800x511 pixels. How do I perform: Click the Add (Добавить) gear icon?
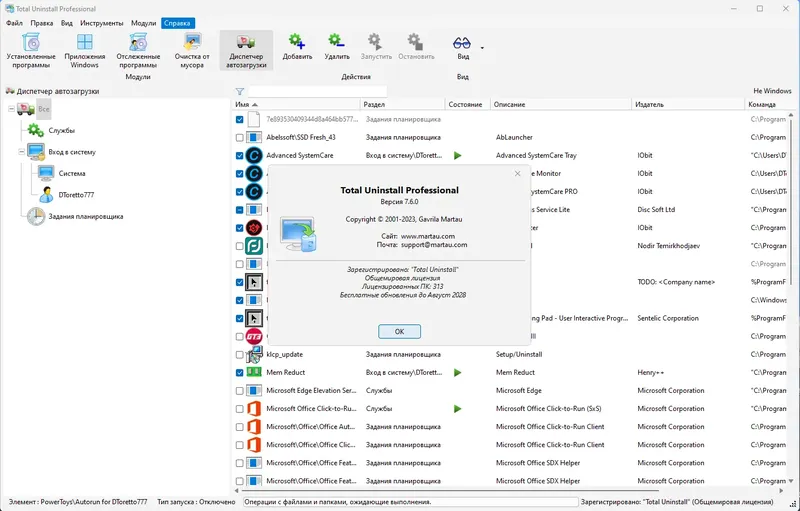[296, 41]
